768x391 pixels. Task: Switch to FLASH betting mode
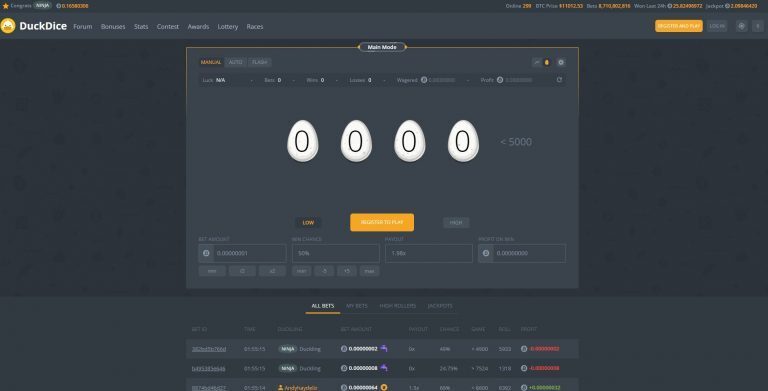[x=260, y=62]
